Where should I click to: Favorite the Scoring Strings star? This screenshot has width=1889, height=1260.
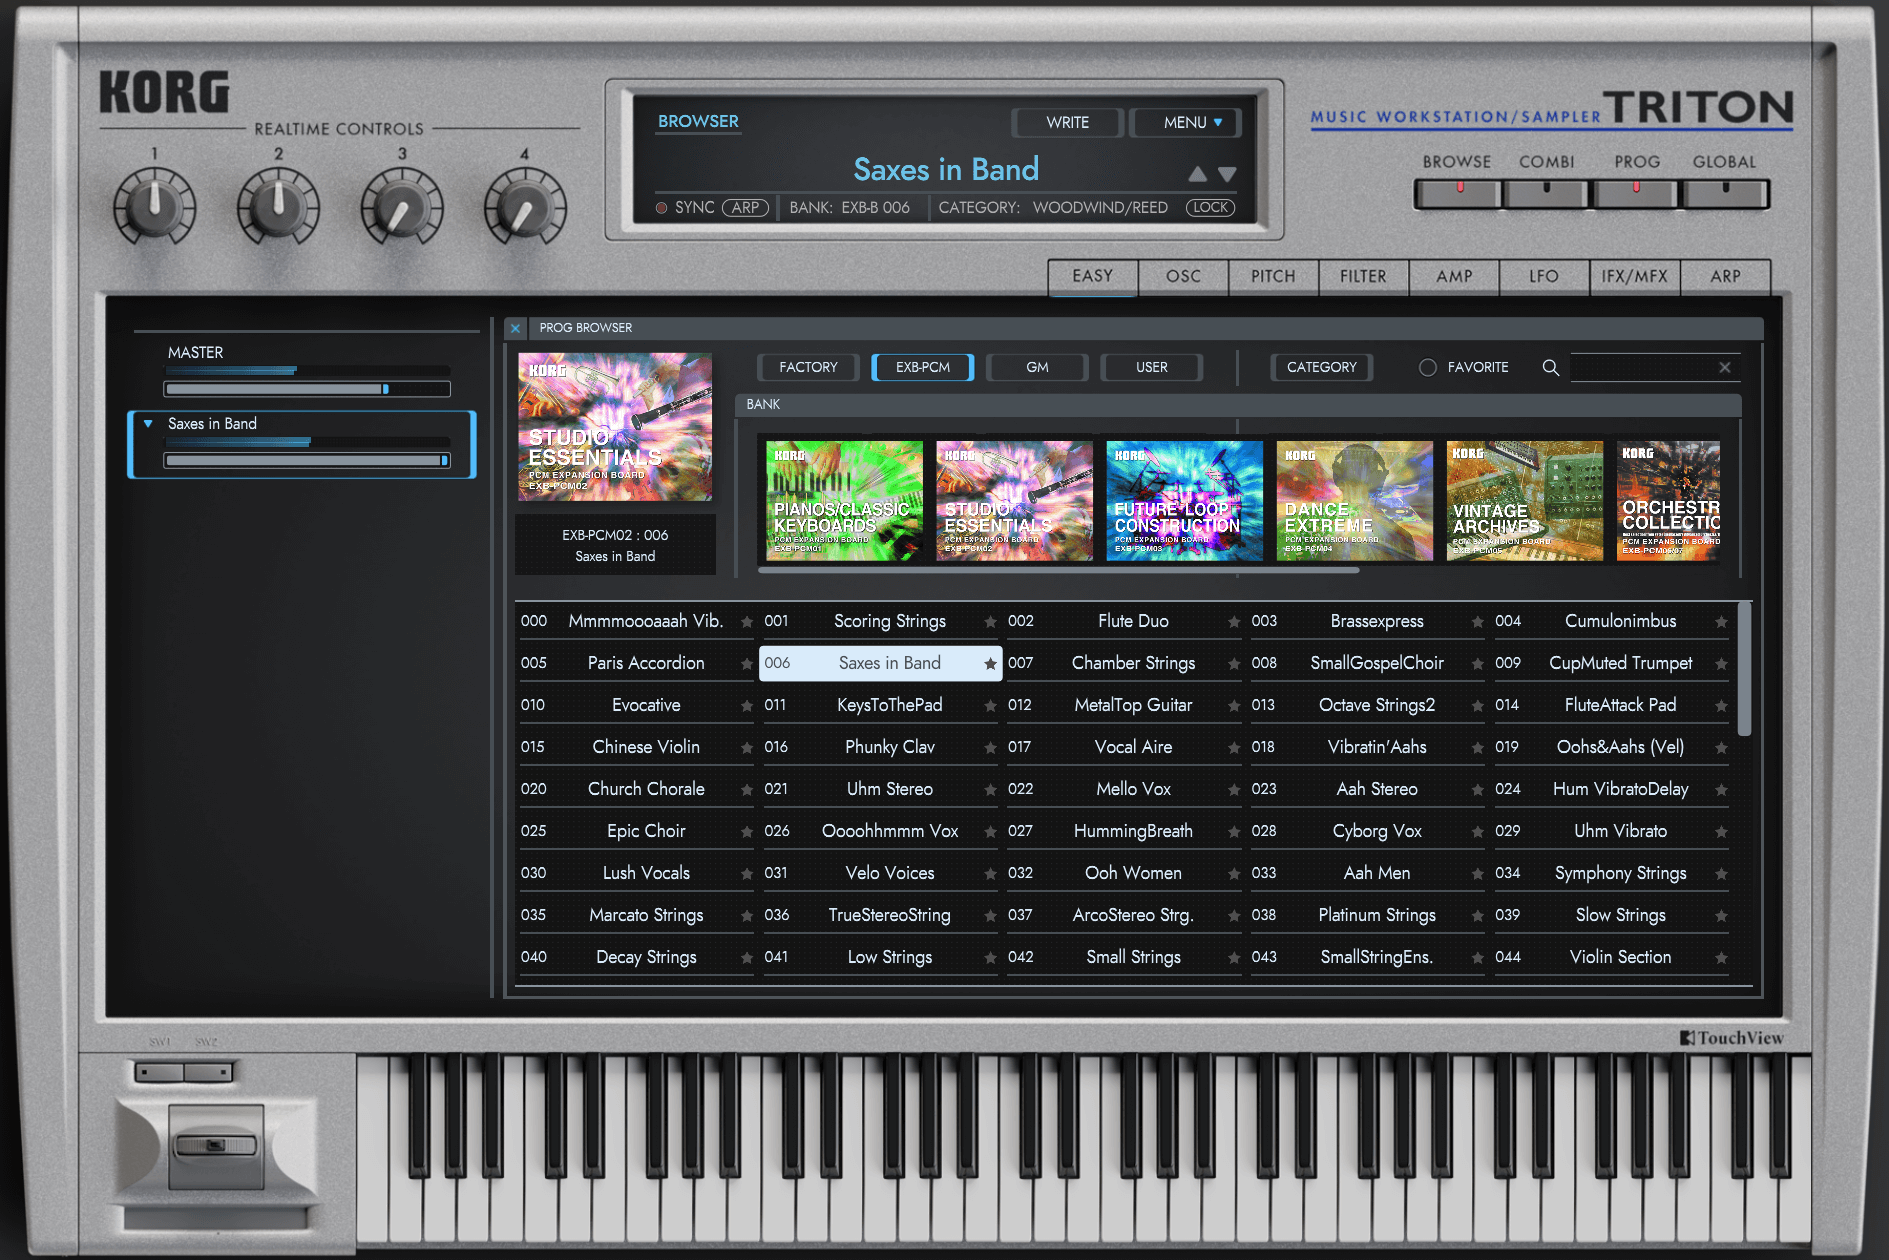(990, 622)
